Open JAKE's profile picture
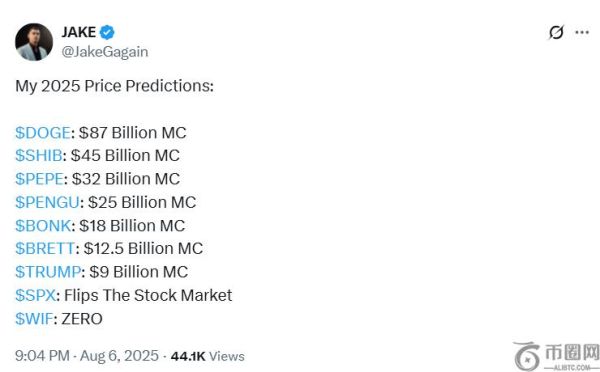This screenshot has height=372, width=600. [34, 42]
